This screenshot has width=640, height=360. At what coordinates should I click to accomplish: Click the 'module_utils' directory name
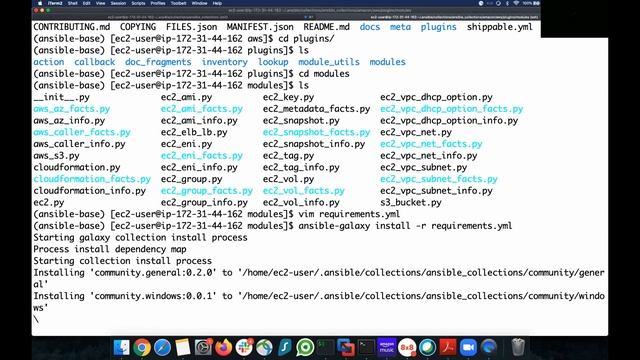(329, 62)
